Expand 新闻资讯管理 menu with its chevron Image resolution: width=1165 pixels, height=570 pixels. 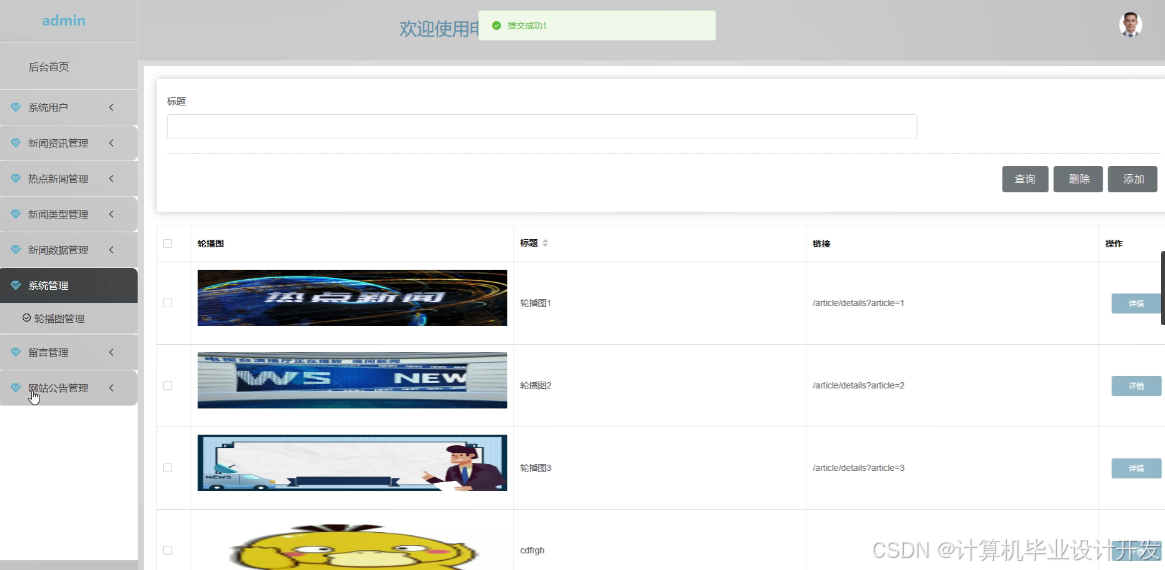[111, 143]
